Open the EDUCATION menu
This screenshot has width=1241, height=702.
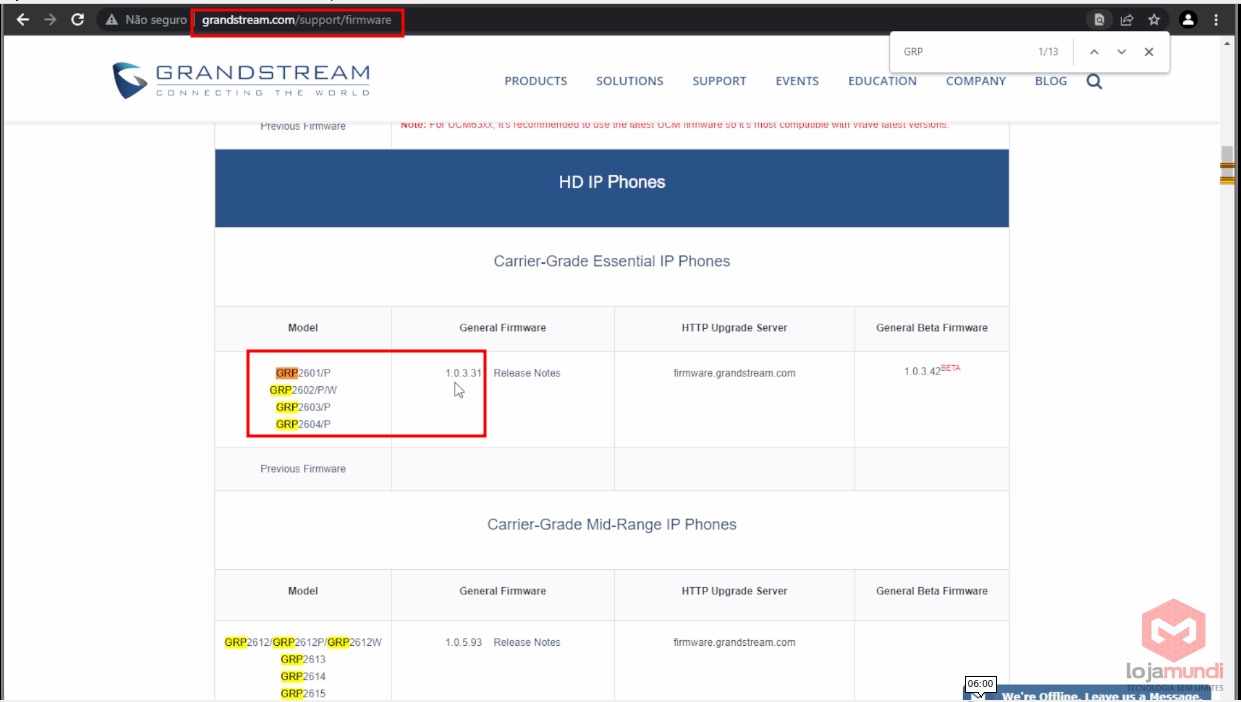coord(882,81)
